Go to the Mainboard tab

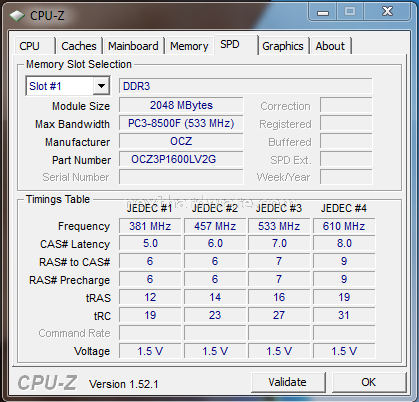point(133,46)
